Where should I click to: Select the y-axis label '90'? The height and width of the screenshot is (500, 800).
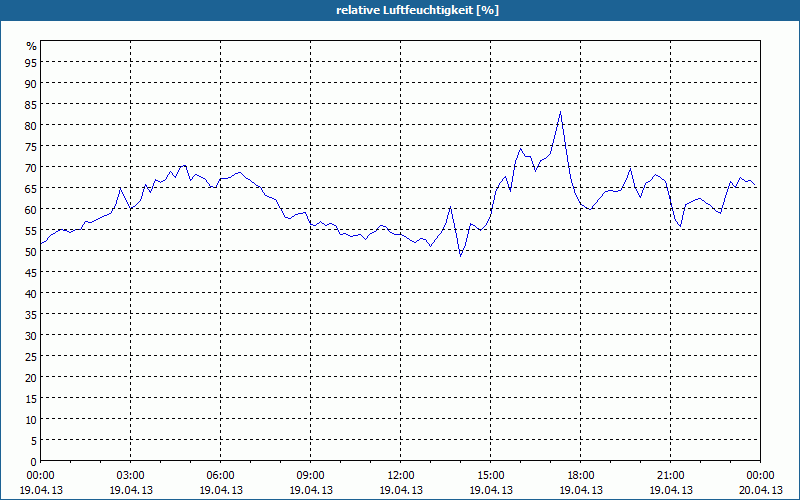coord(31,83)
